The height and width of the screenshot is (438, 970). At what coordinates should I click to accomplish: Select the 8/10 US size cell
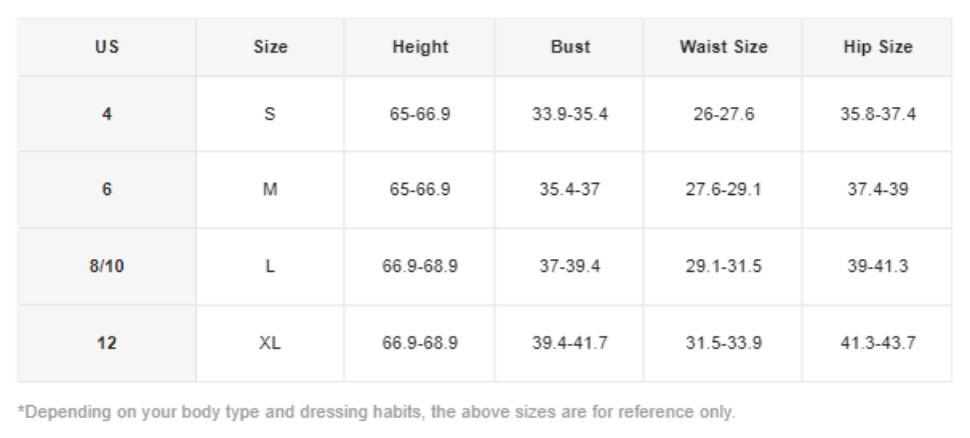tap(107, 267)
